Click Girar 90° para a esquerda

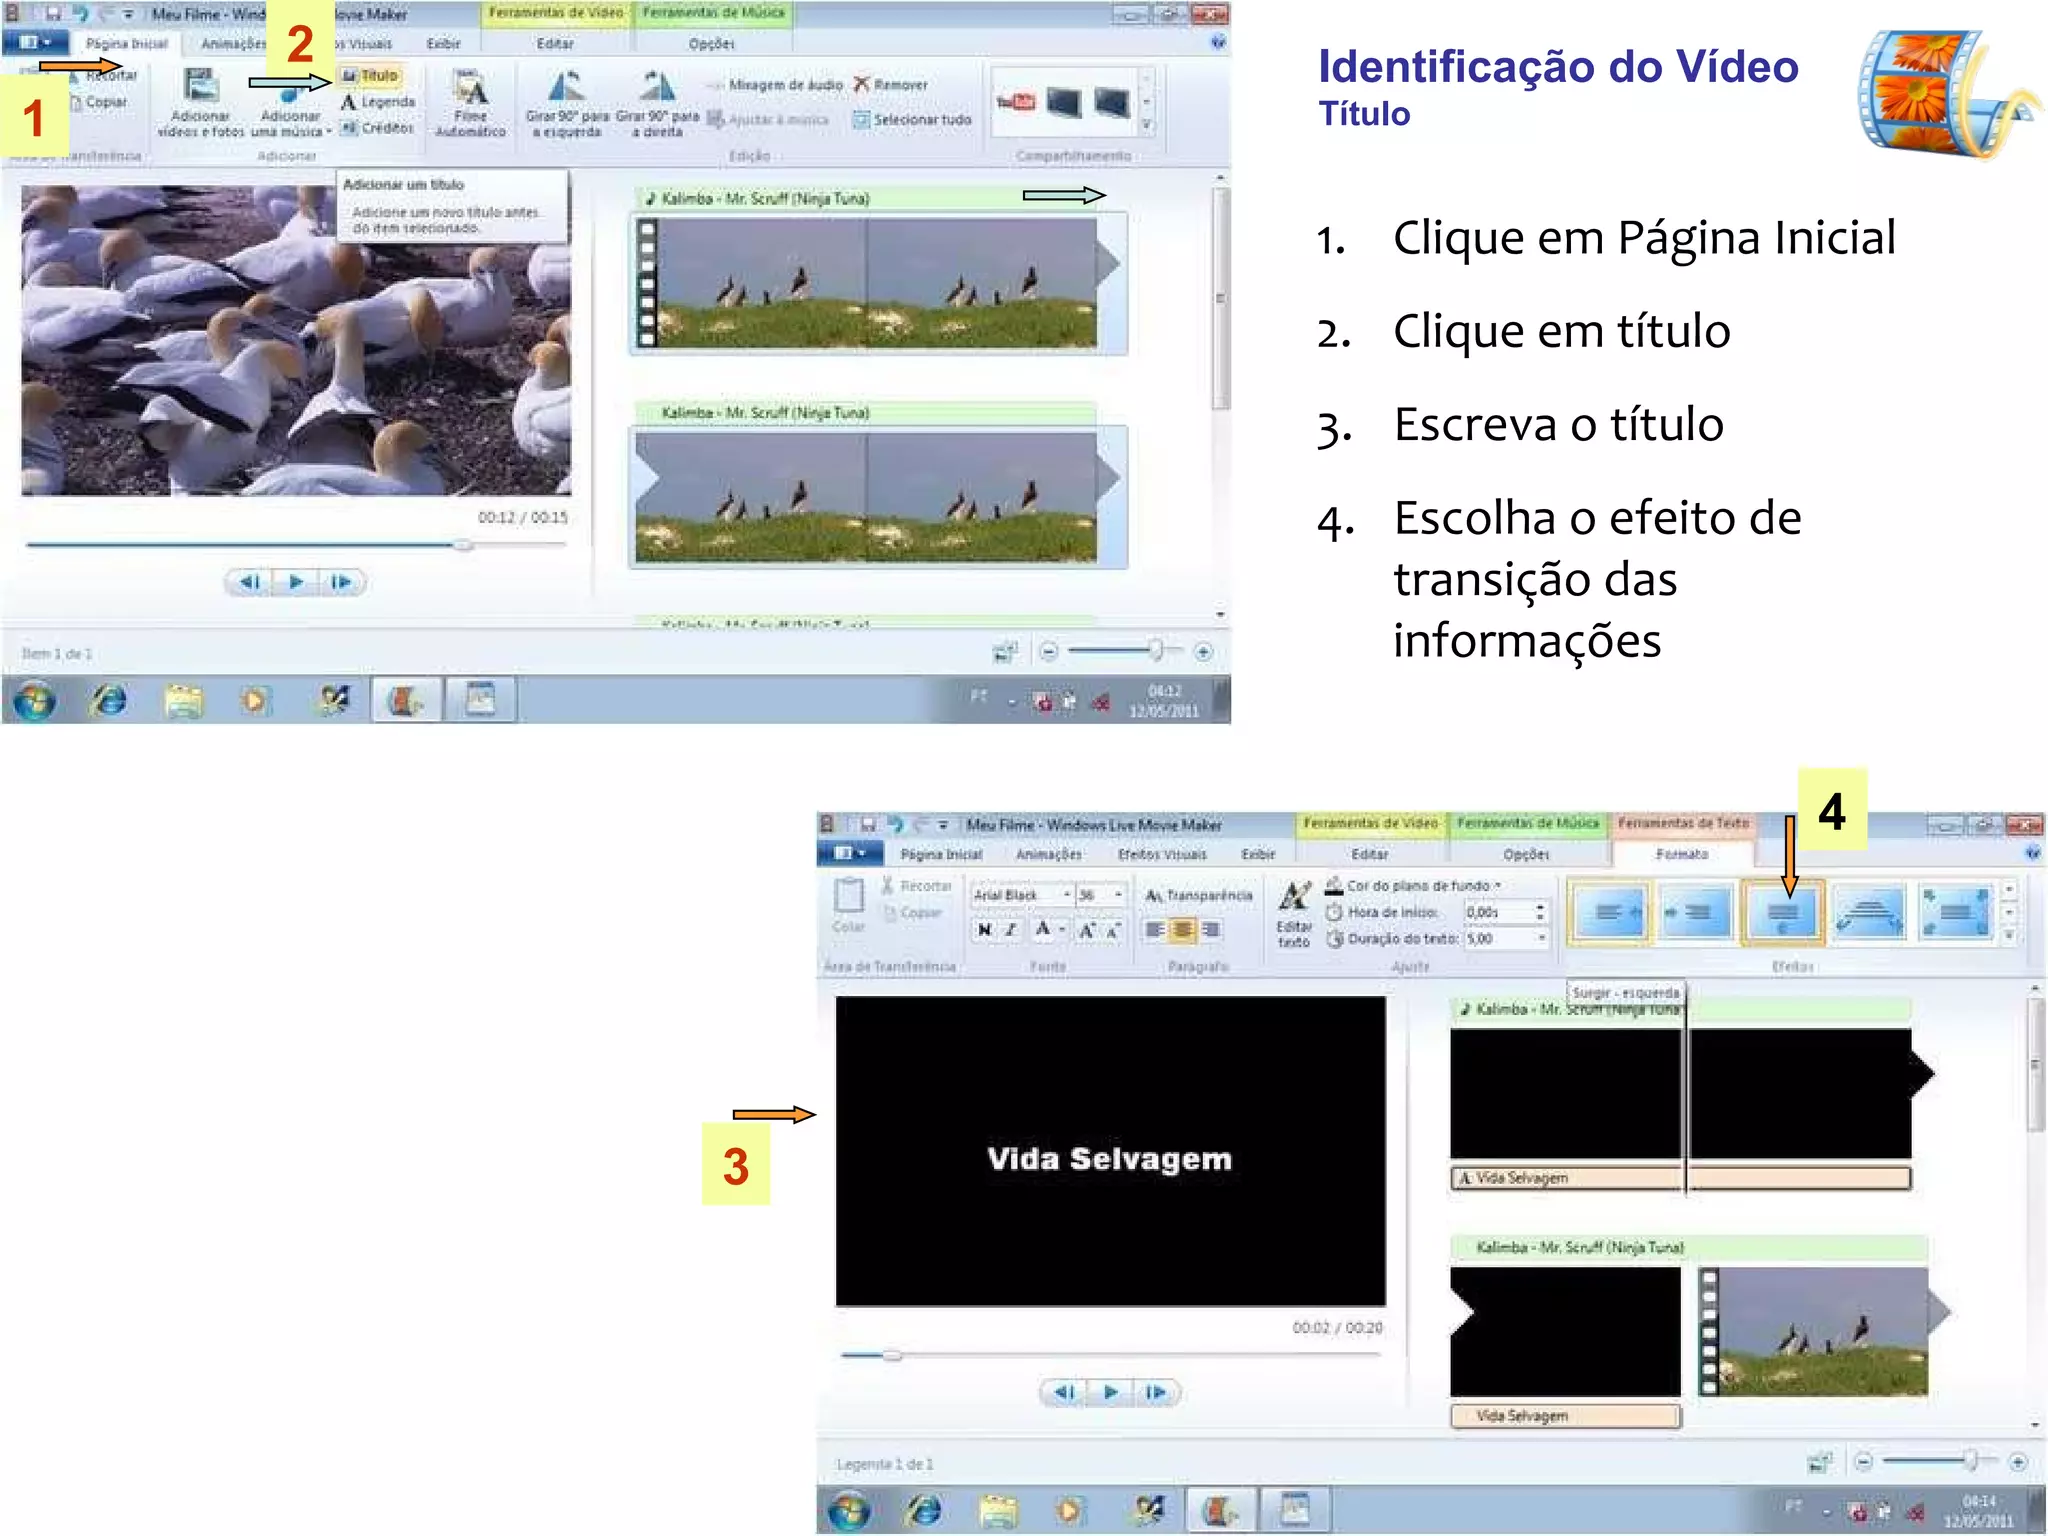pos(565,103)
